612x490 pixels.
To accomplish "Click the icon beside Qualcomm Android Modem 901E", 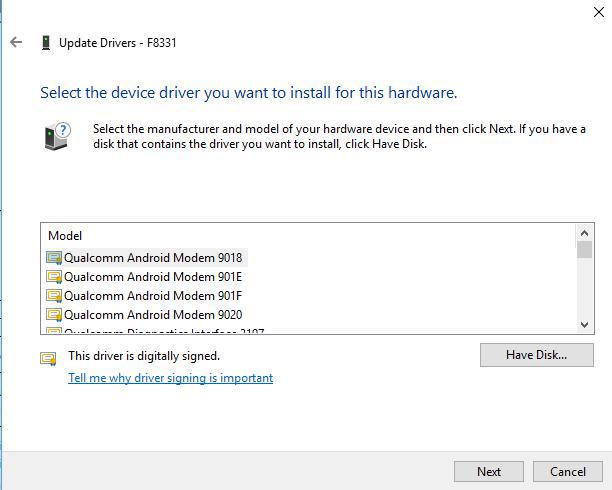I will click(54, 276).
